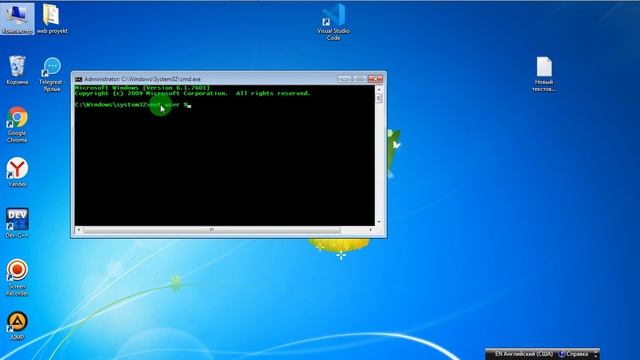640x360 pixels.
Task: Click the cmd window title bar text
Action: [142, 79]
